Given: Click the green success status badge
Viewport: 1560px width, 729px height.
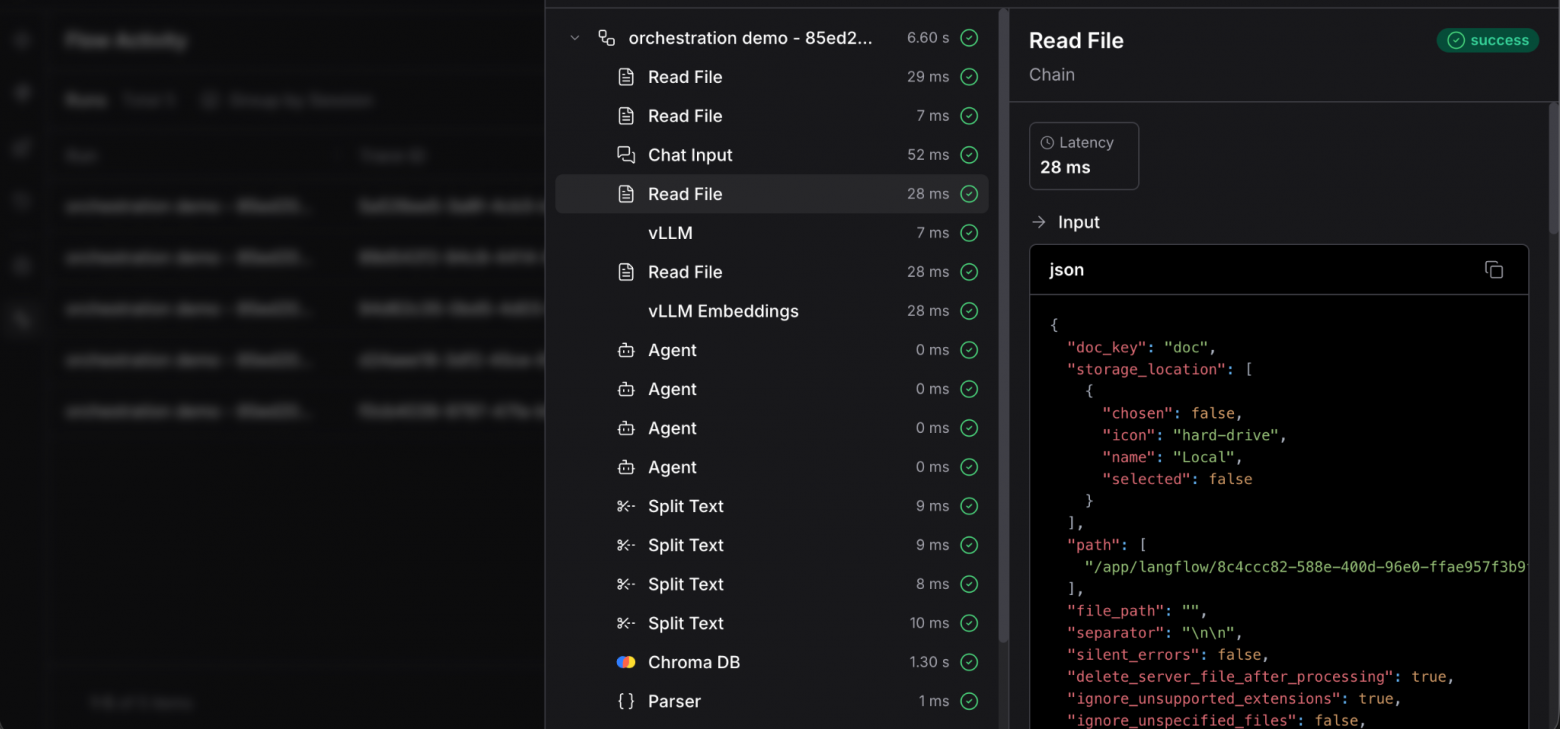Looking at the screenshot, I should pyautogui.click(x=1488, y=40).
